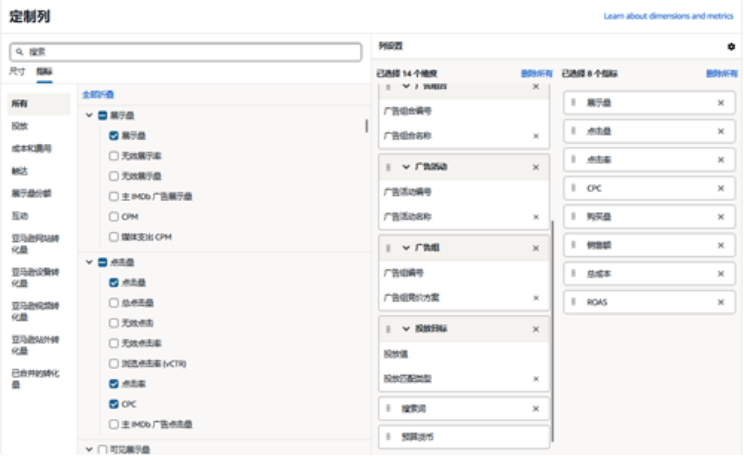This screenshot has width=744, height=456.
Task: Click the metrics tree vertical scrollbar
Action: click(366, 126)
